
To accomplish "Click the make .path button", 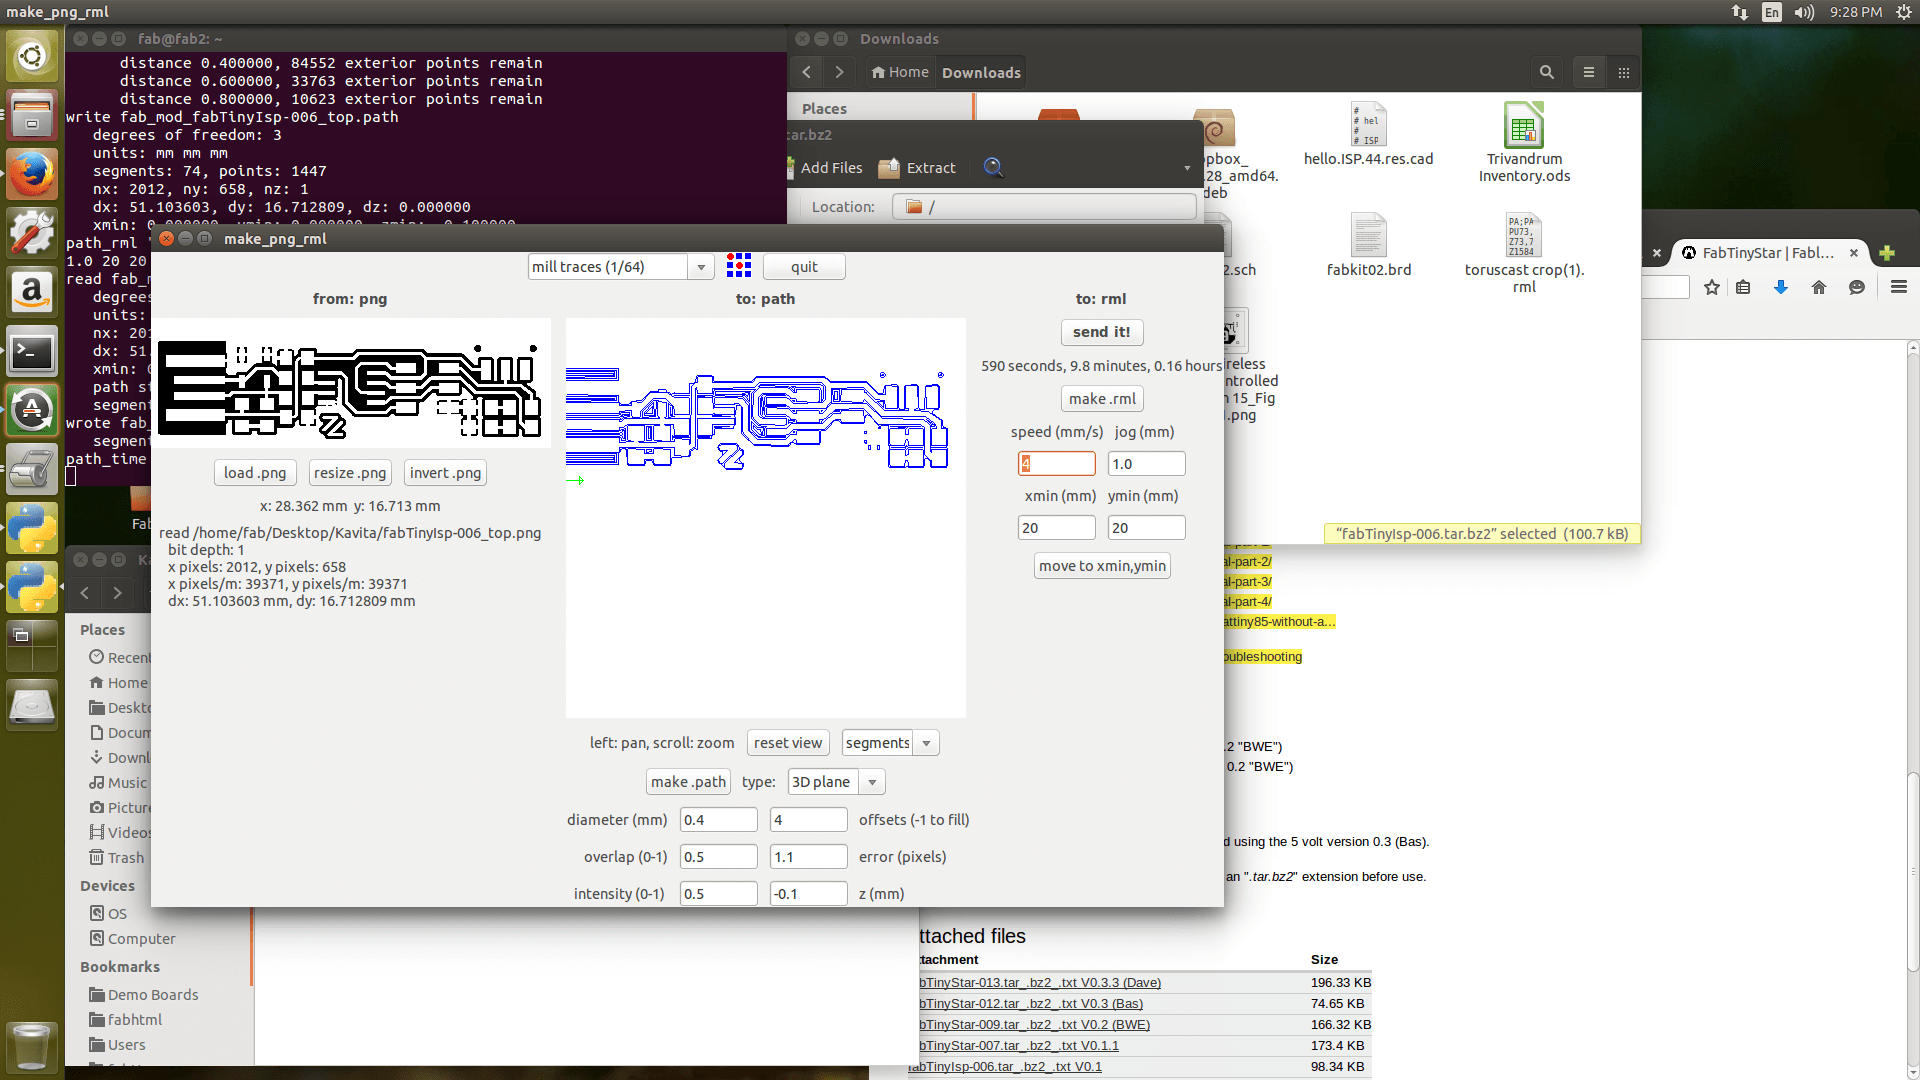I will [x=688, y=782].
